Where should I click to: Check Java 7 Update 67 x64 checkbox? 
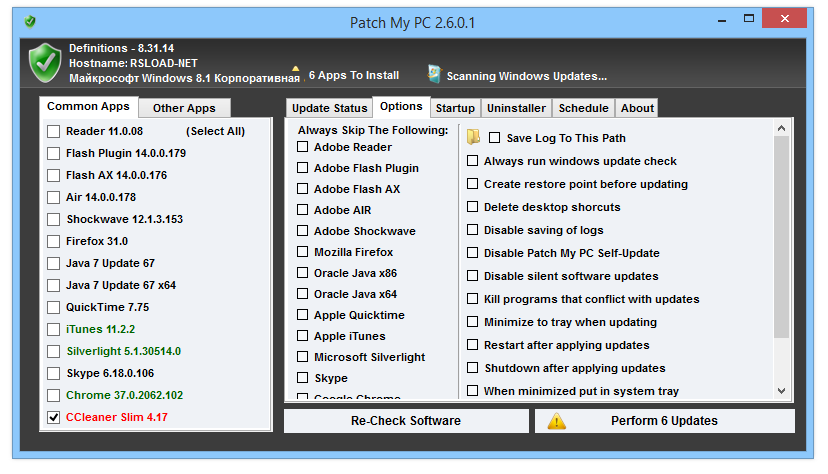(53, 286)
